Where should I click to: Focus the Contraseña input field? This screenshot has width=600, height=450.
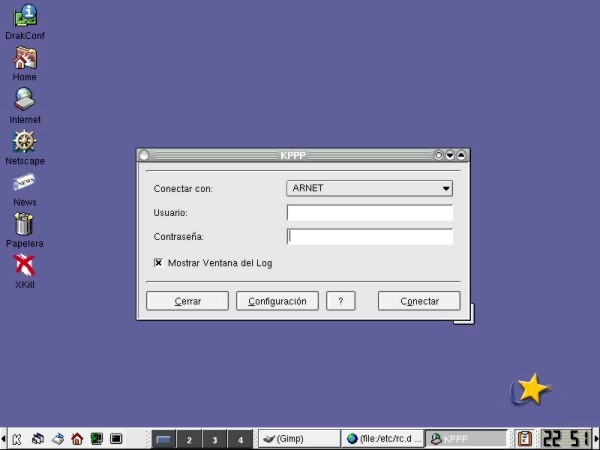(370, 236)
